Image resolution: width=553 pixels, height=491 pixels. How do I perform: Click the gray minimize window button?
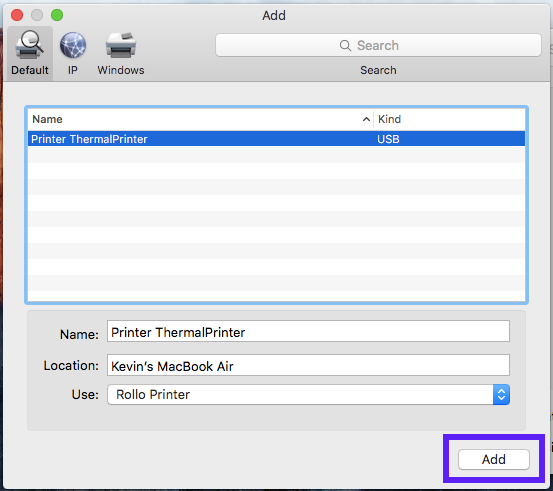[x=37, y=15]
